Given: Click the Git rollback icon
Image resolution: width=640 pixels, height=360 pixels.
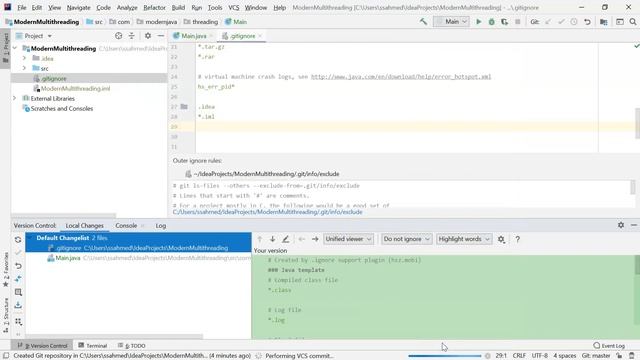Looking at the screenshot, I should pyautogui.click(x=587, y=22).
